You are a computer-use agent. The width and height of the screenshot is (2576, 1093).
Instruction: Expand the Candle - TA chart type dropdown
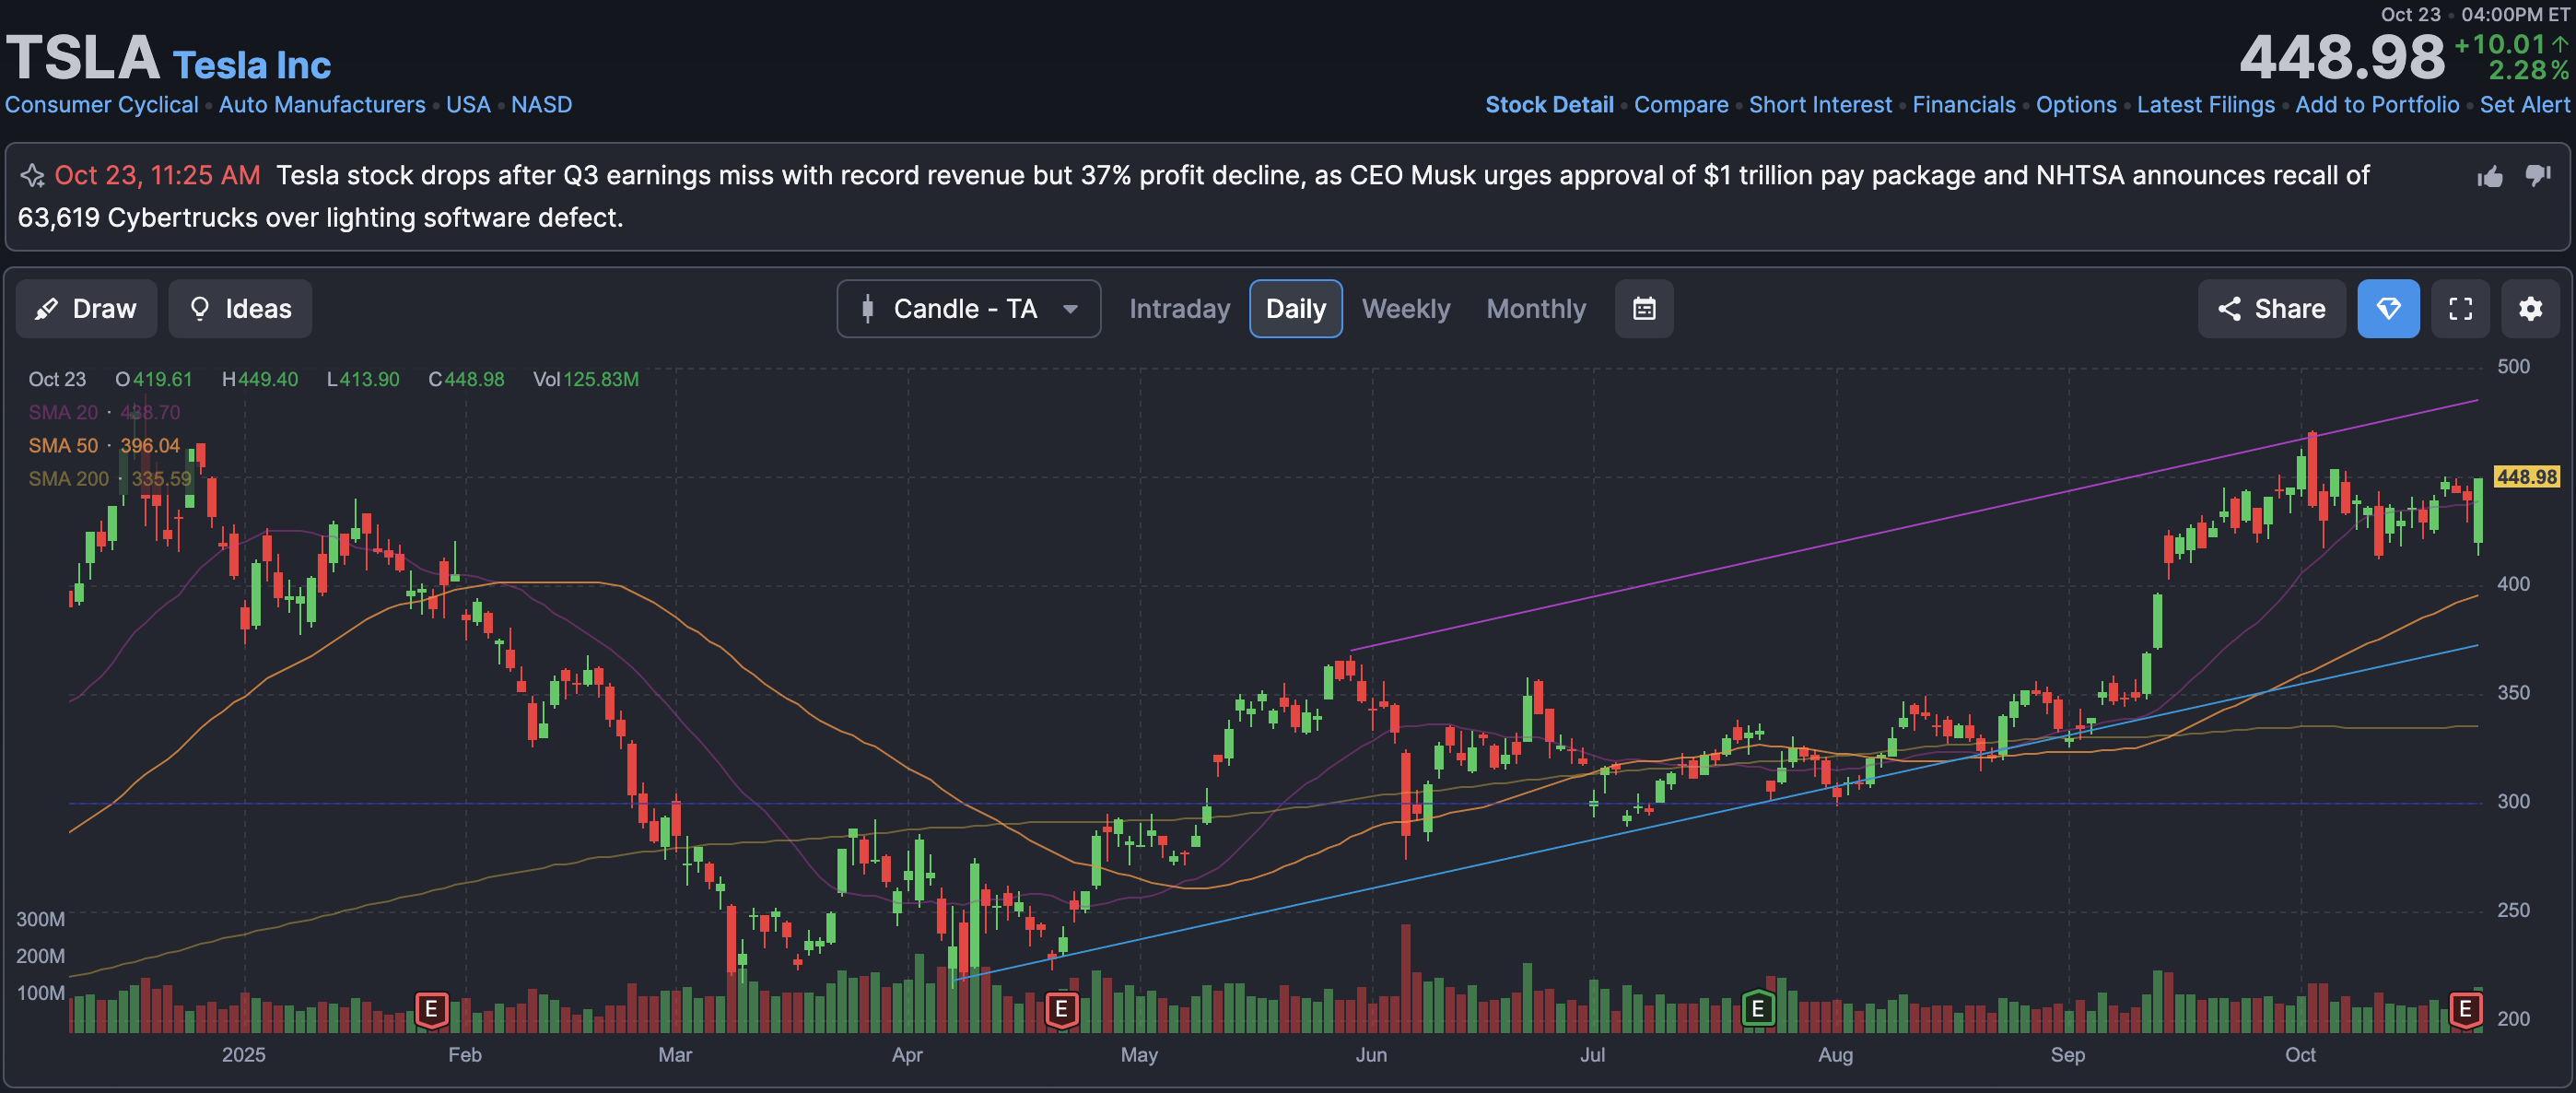[968, 309]
